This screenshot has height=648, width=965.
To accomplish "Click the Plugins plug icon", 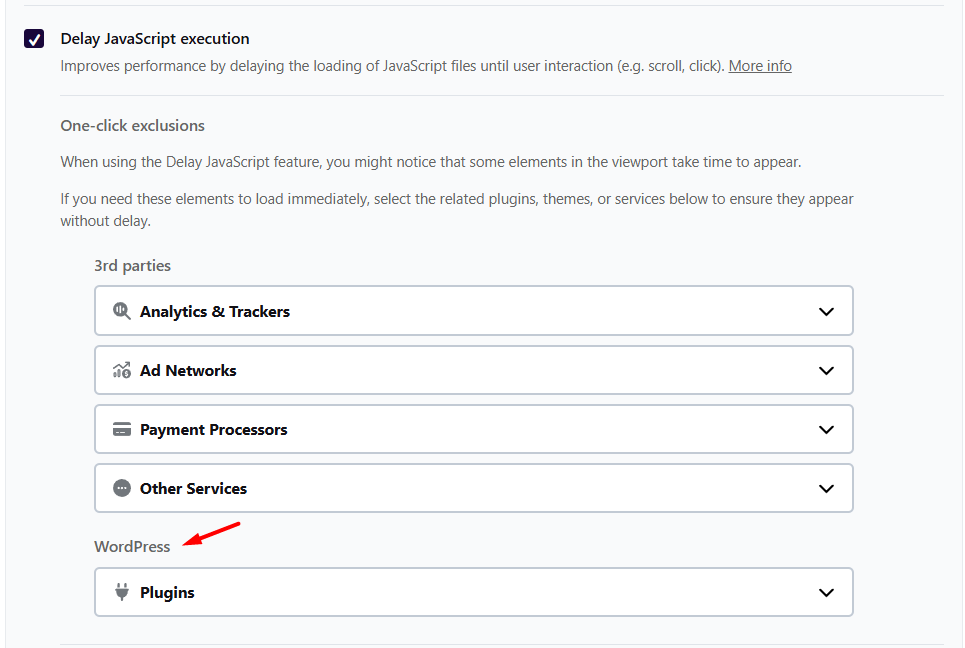I will coord(122,592).
